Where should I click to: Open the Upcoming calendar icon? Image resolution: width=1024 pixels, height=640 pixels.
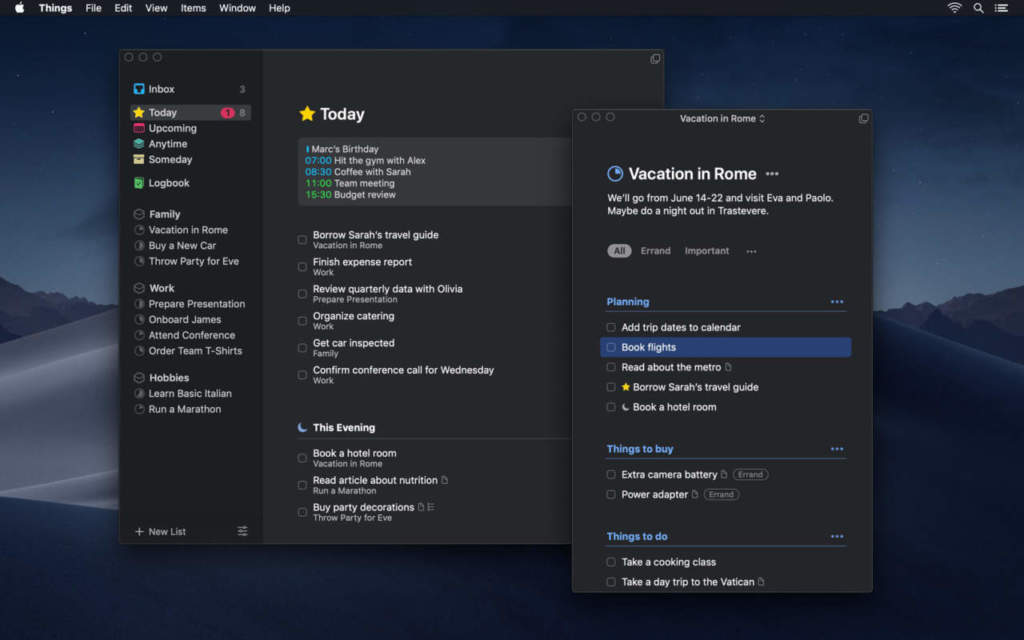pyautogui.click(x=139, y=128)
